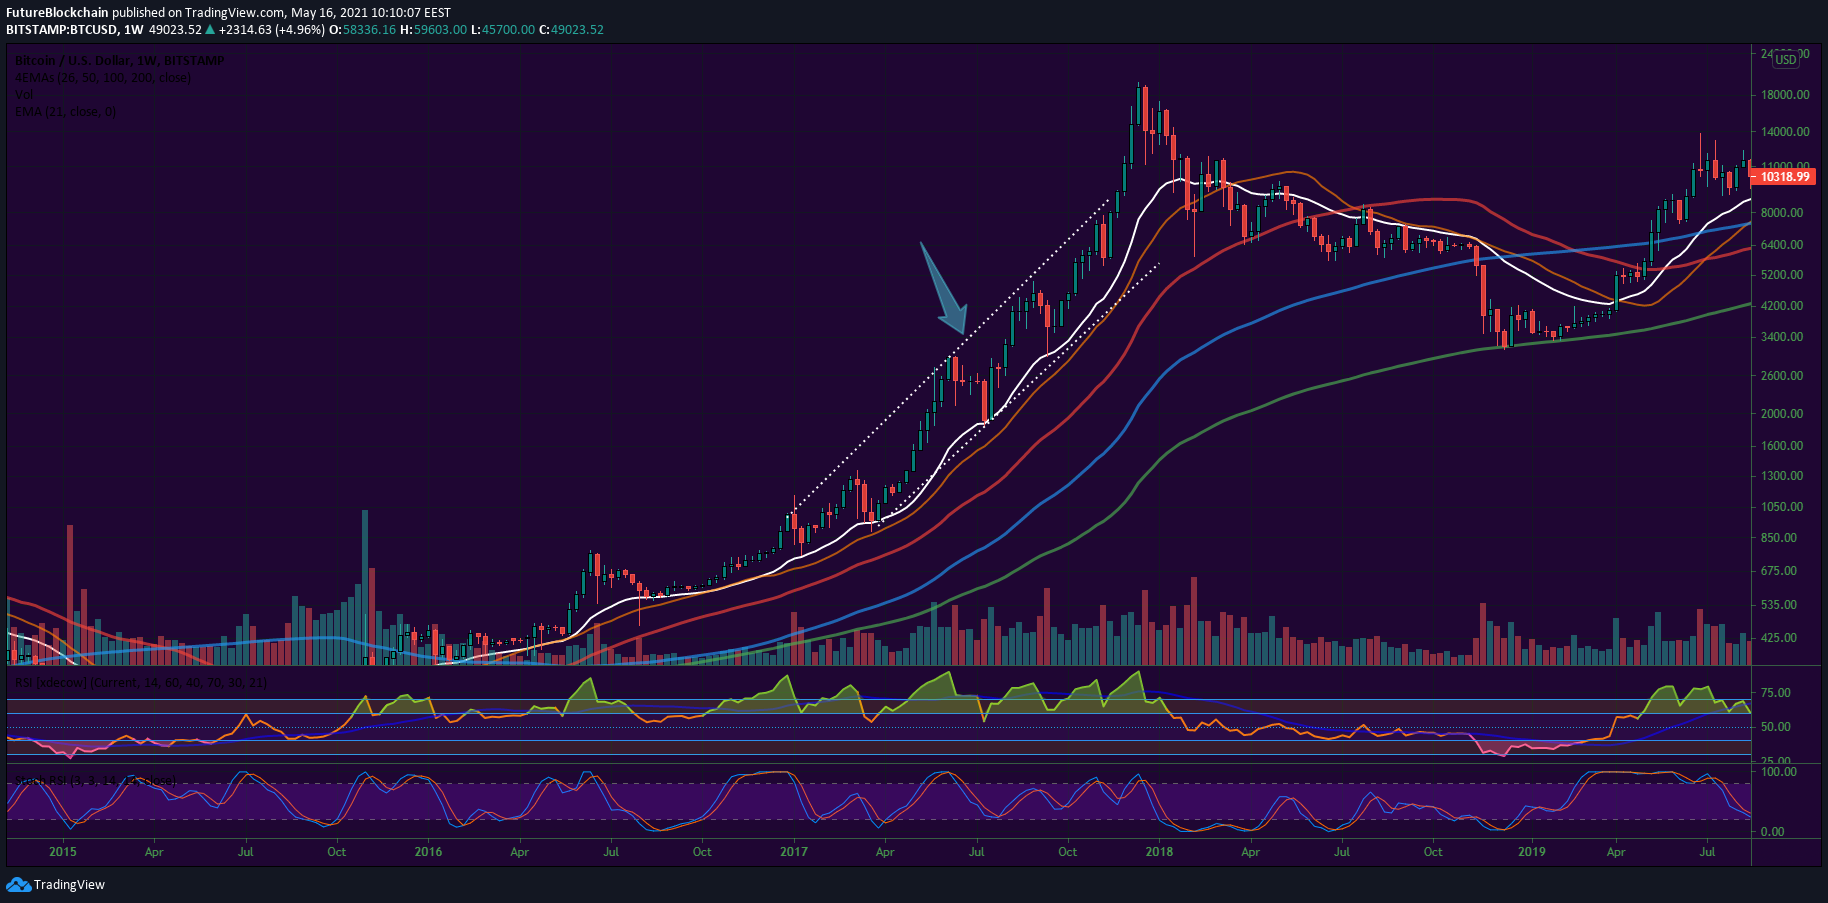Click the C:49023.52 close price value

click(572, 30)
